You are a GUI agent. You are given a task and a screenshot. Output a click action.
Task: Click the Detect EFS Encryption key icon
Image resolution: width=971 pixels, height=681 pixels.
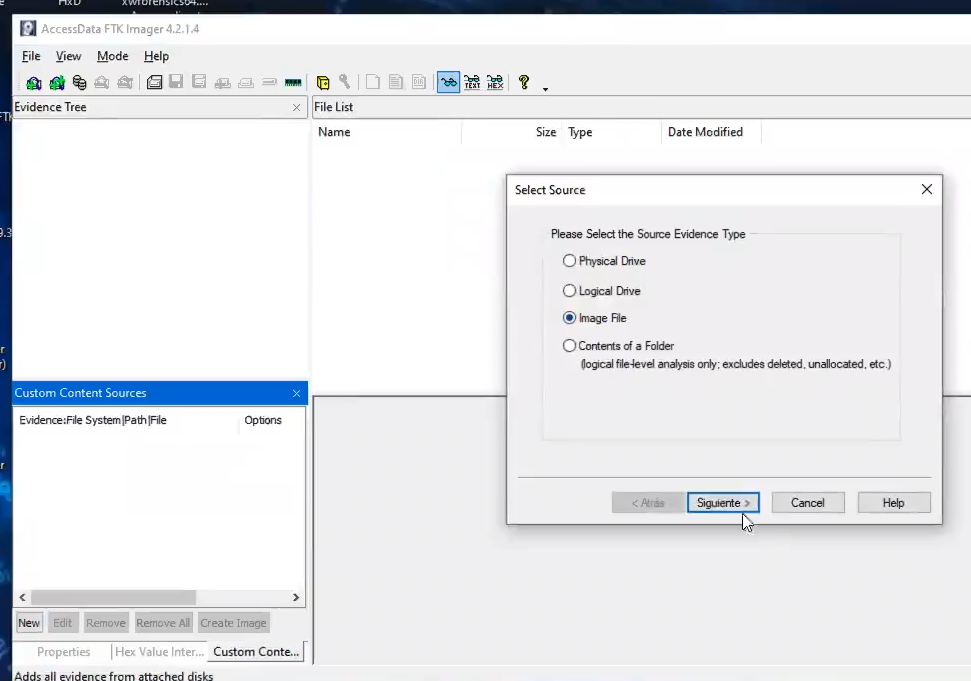[x=345, y=82]
